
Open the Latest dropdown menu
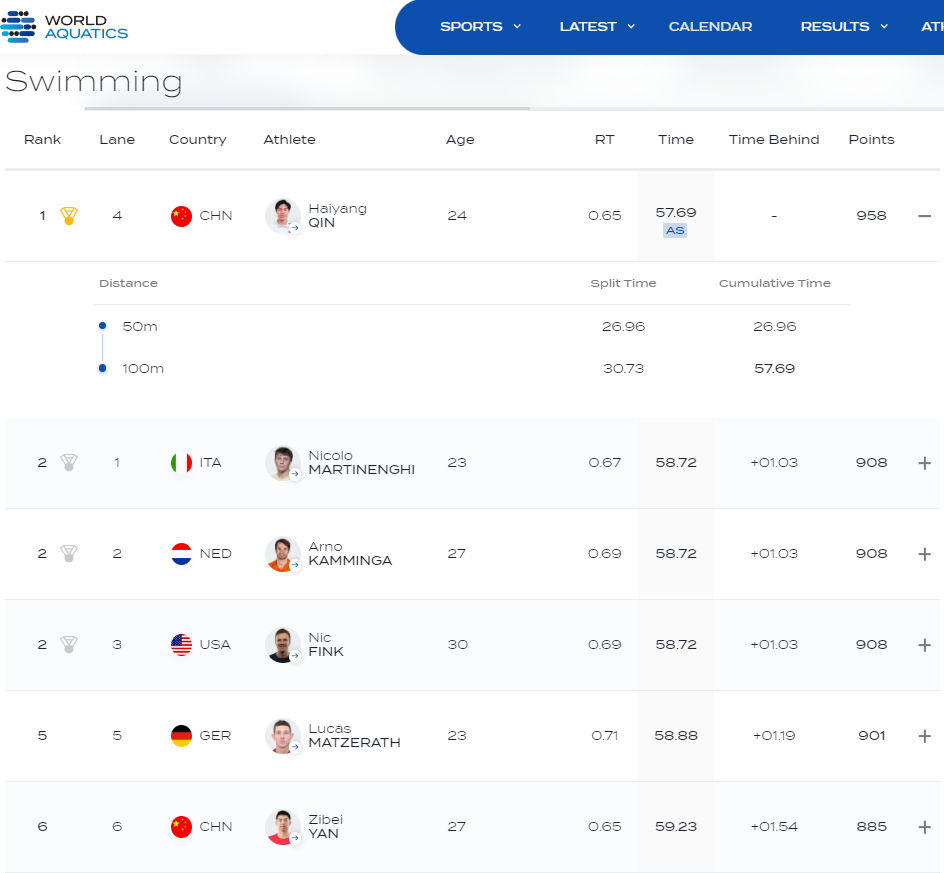(x=597, y=26)
